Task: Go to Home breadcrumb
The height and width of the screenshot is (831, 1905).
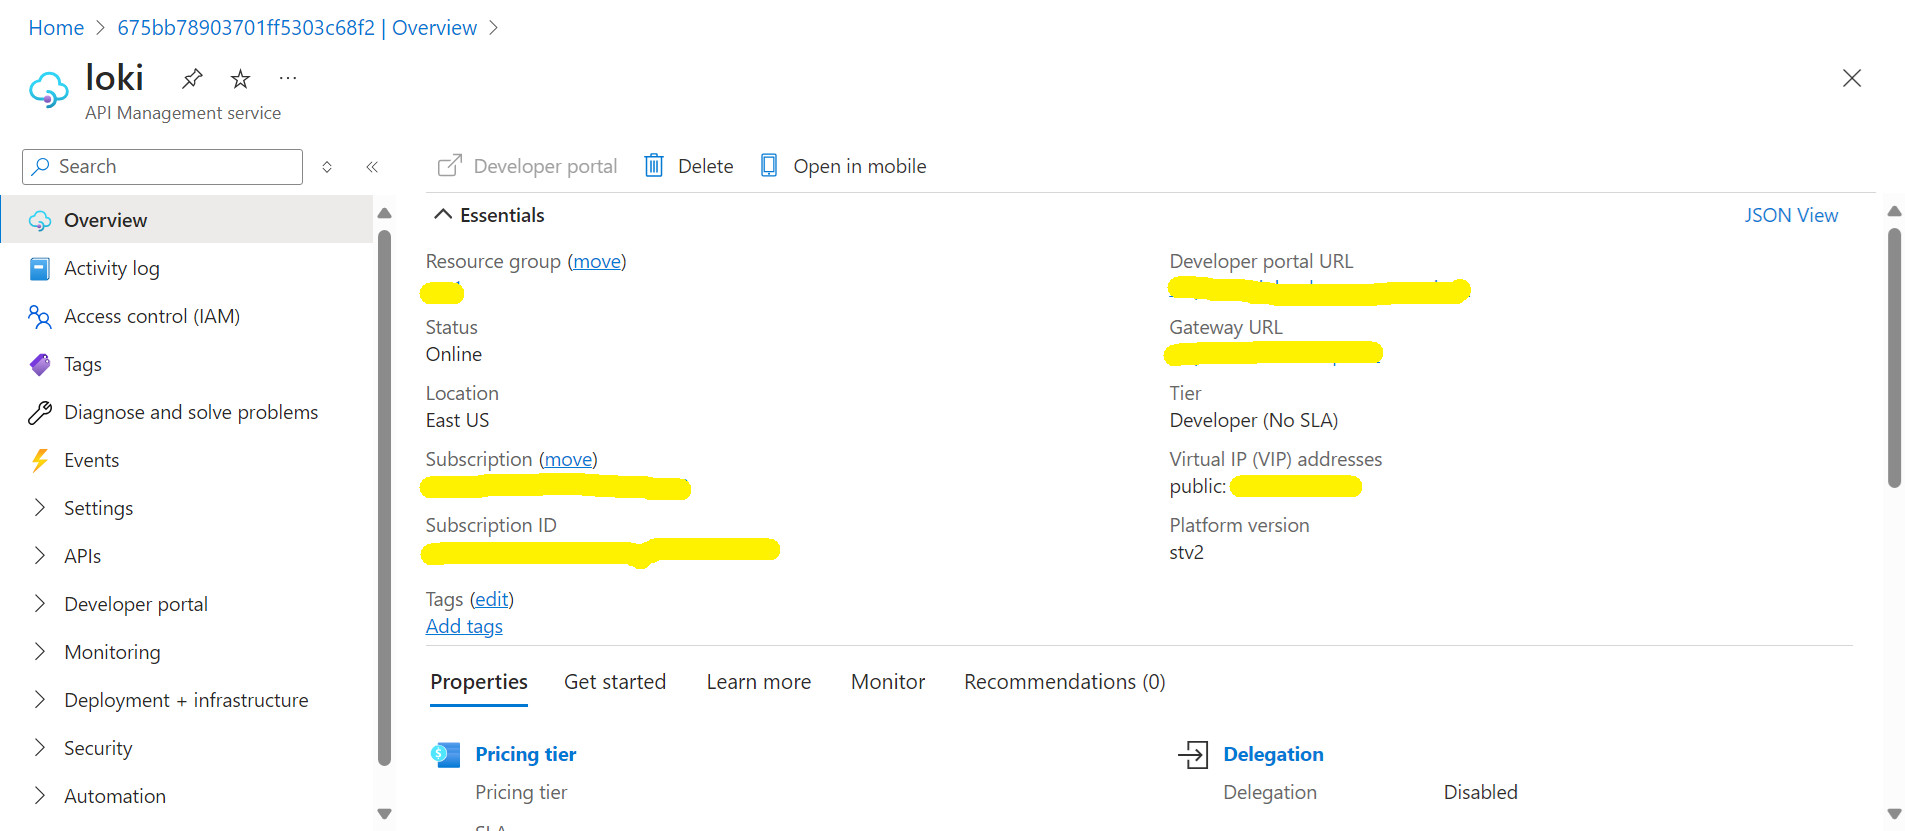Action: coord(56,28)
